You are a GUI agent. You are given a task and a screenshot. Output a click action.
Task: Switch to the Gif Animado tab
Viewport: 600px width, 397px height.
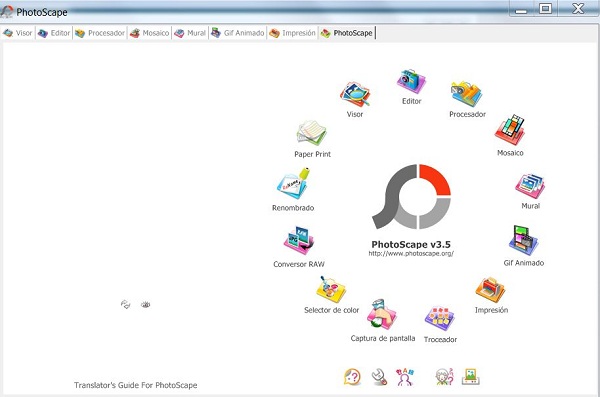238,33
